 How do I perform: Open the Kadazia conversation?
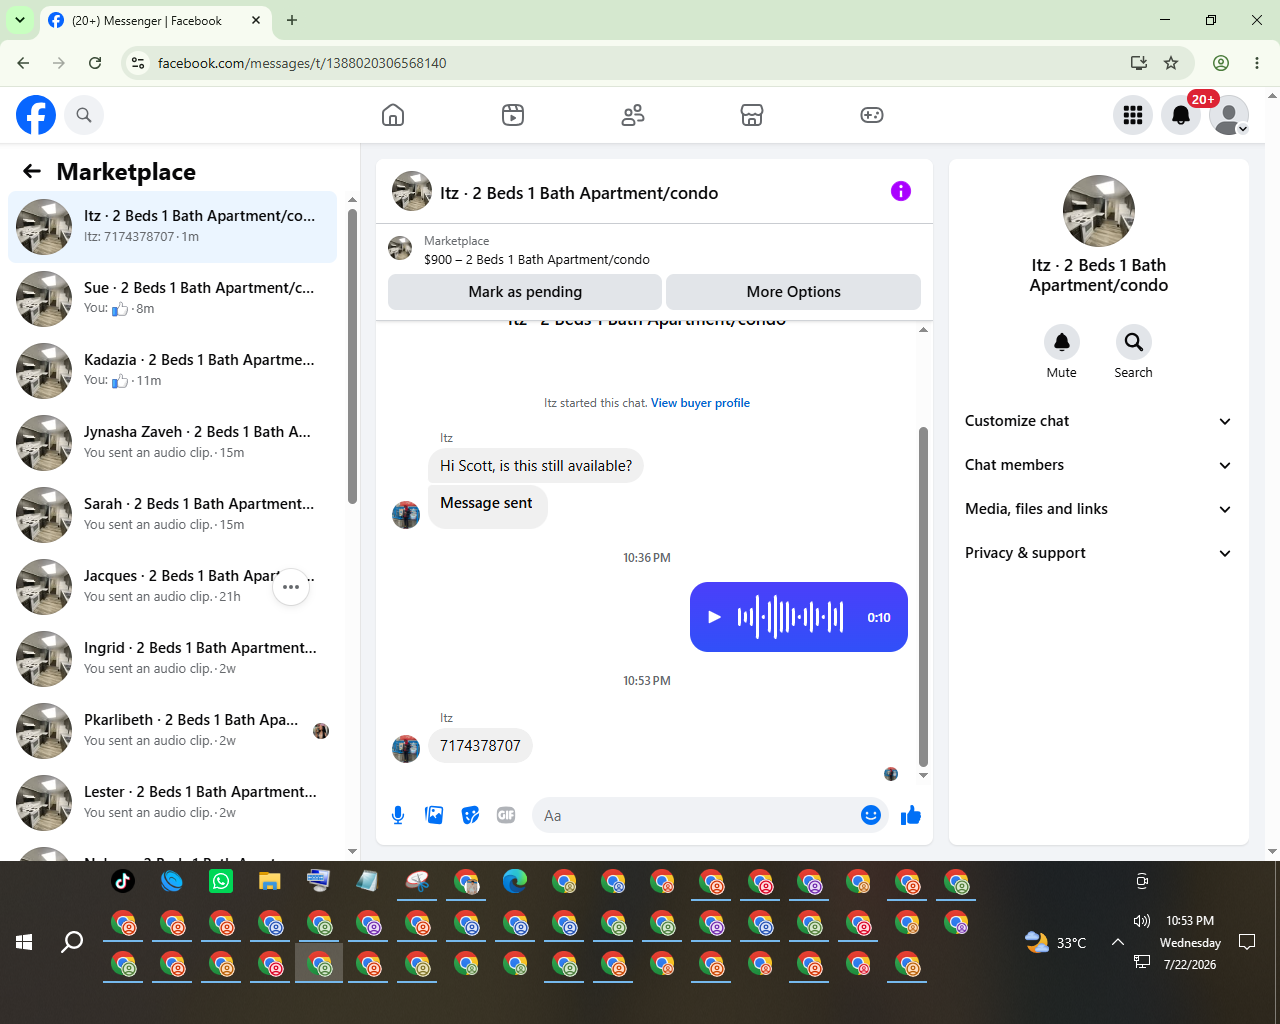click(x=173, y=371)
